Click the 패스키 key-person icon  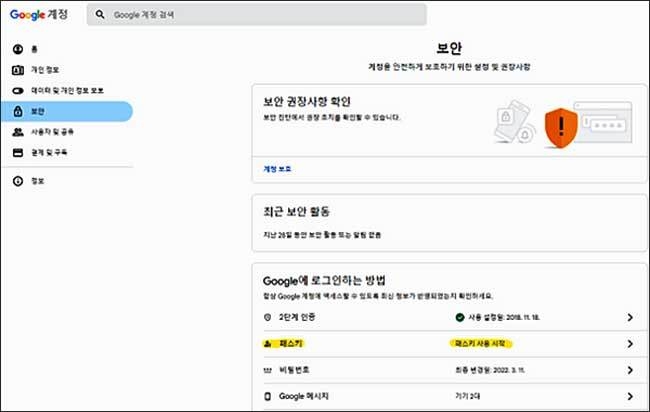pos(267,344)
